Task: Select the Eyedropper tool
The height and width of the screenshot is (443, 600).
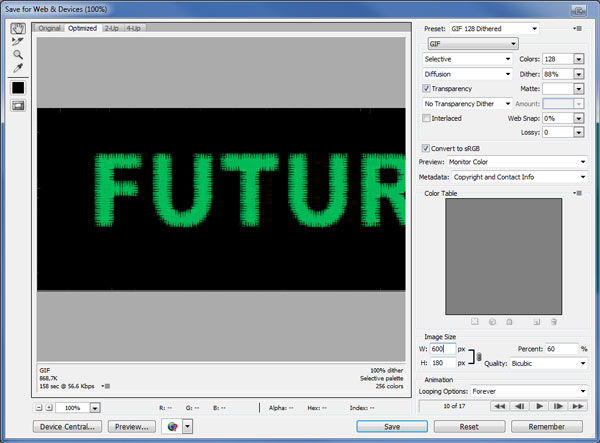Action: point(17,68)
